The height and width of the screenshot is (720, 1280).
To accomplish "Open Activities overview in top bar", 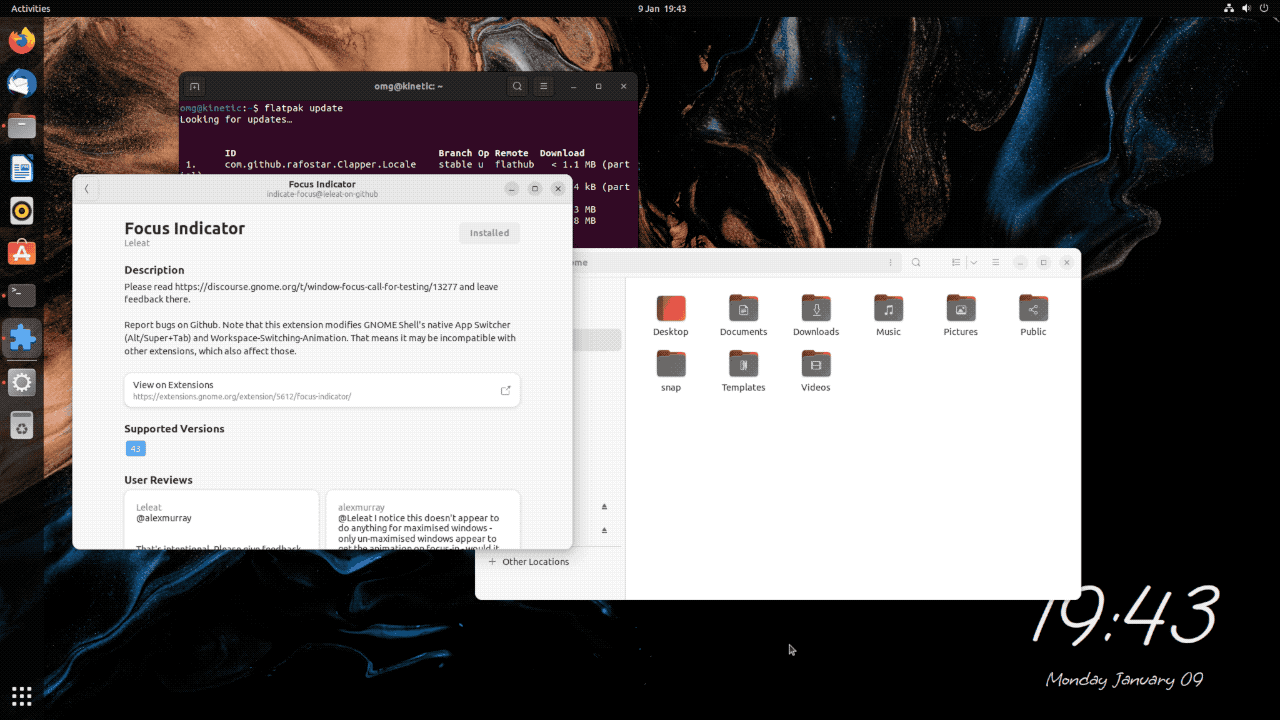I will (x=30, y=8).
